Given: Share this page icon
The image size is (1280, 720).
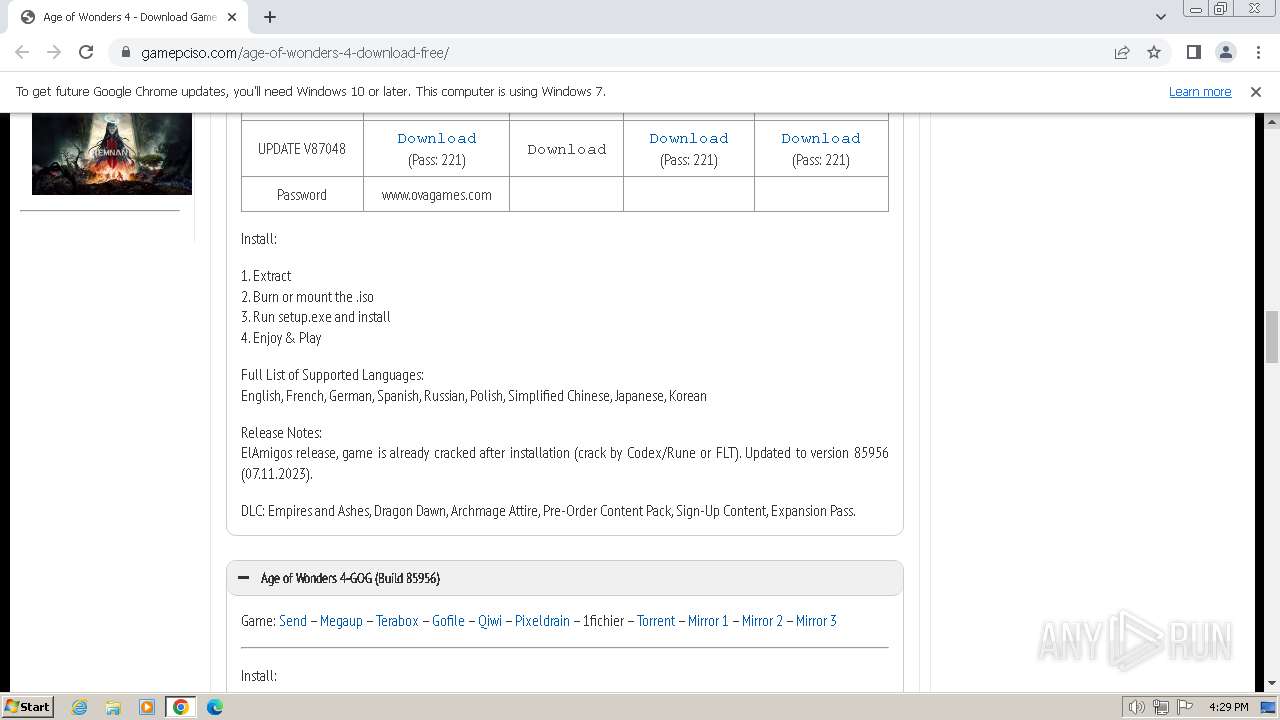Looking at the screenshot, I should coord(1122,52).
